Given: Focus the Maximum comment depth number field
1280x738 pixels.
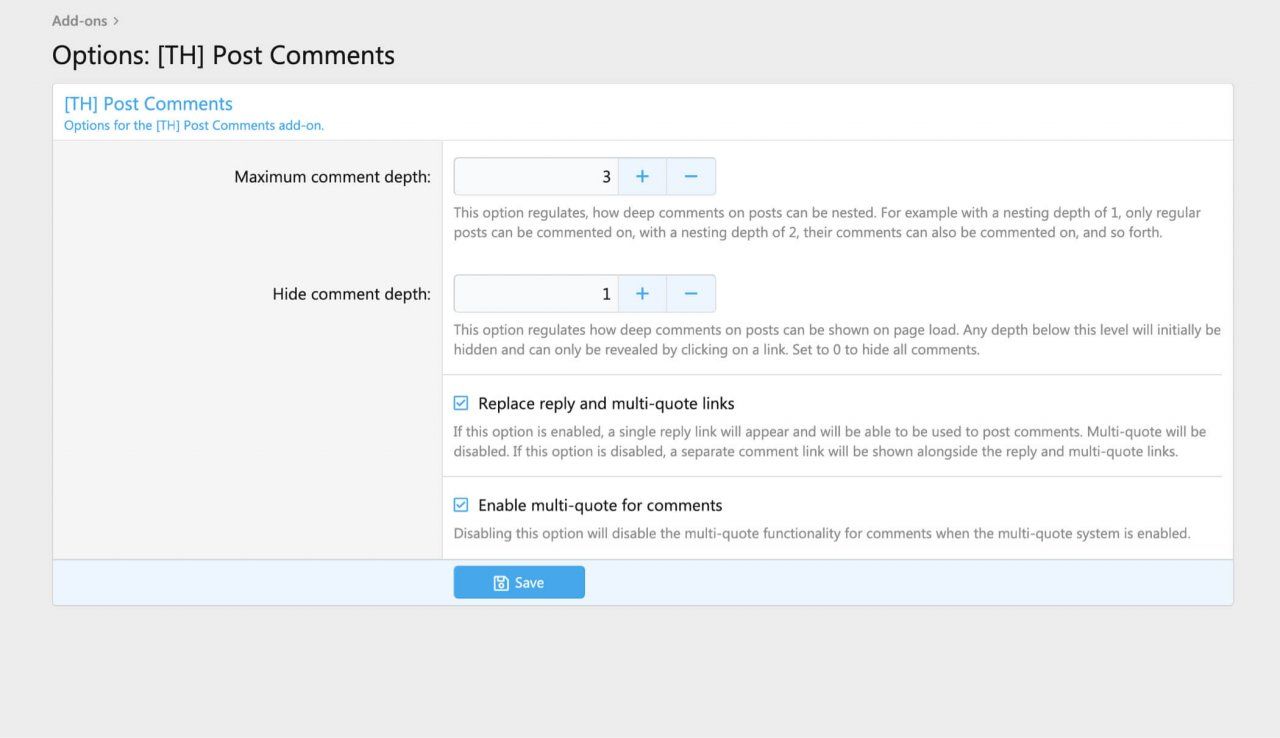Looking at the screenshot, I should tap(536, 177).
